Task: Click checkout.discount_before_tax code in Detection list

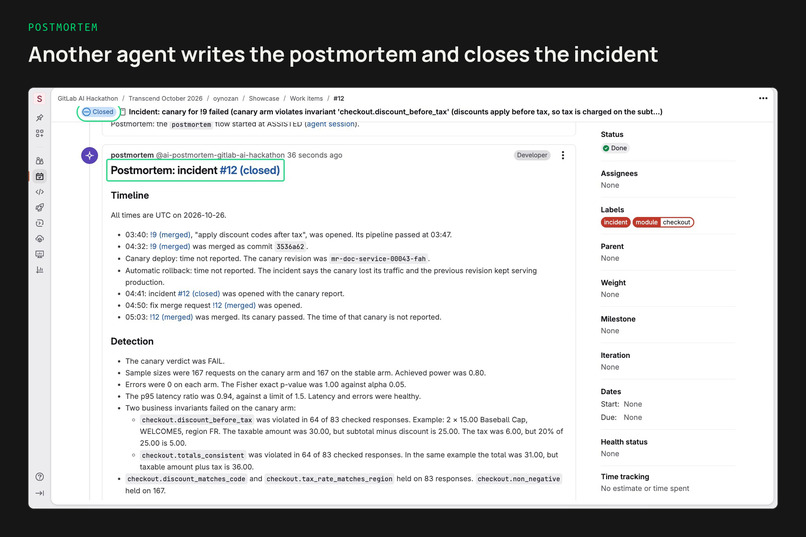Action: [x=197, y=420]
